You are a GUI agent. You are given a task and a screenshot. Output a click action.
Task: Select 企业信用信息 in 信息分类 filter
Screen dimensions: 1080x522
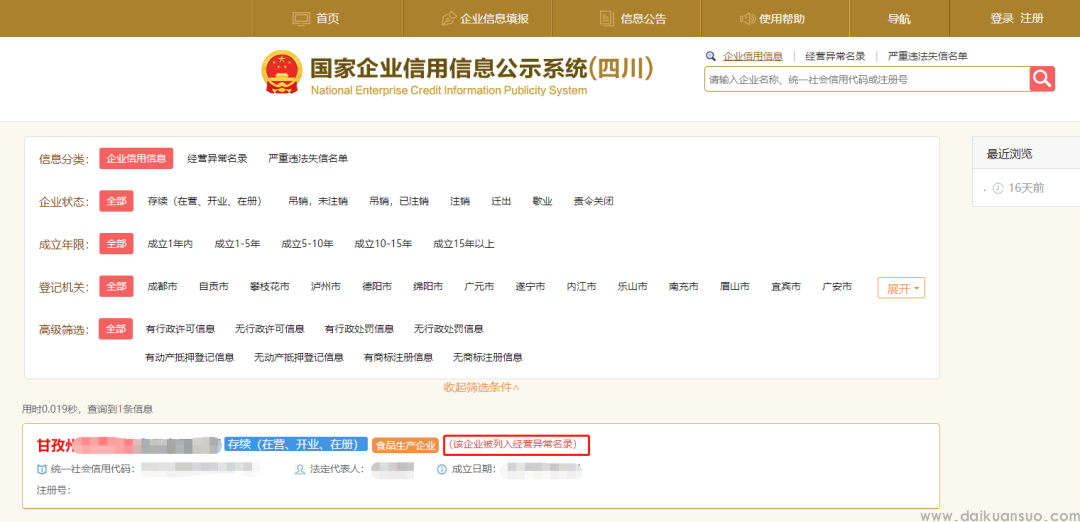point(136,158)
